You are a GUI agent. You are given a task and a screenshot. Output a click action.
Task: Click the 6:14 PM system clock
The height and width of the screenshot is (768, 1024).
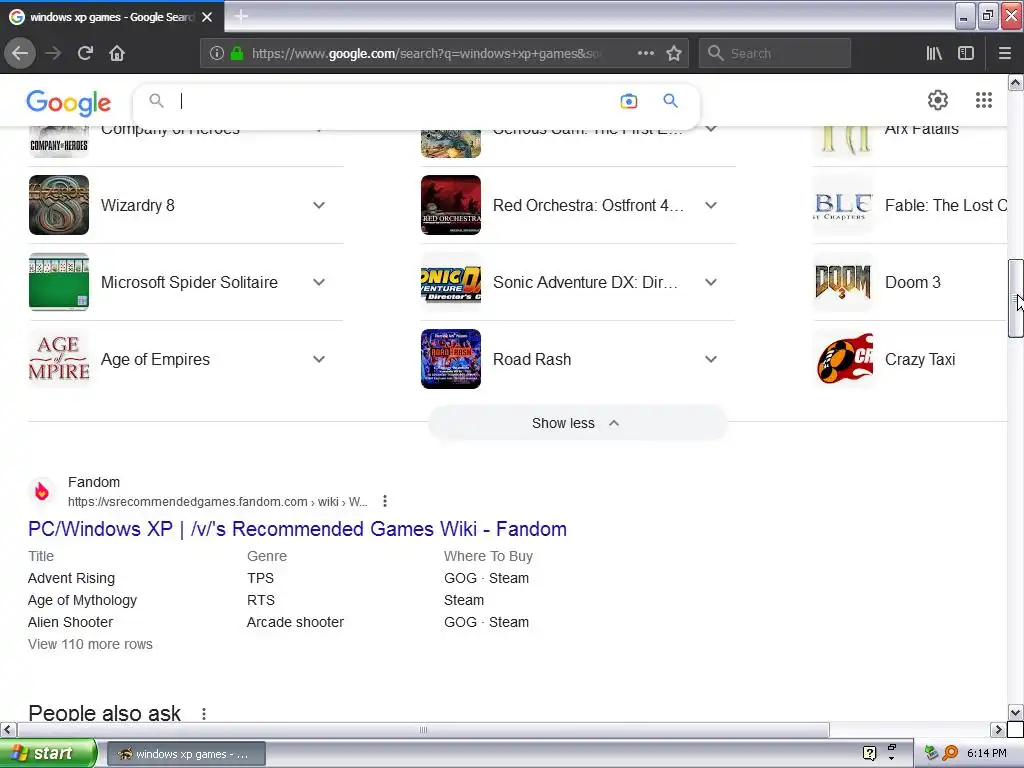pos(986,753)
